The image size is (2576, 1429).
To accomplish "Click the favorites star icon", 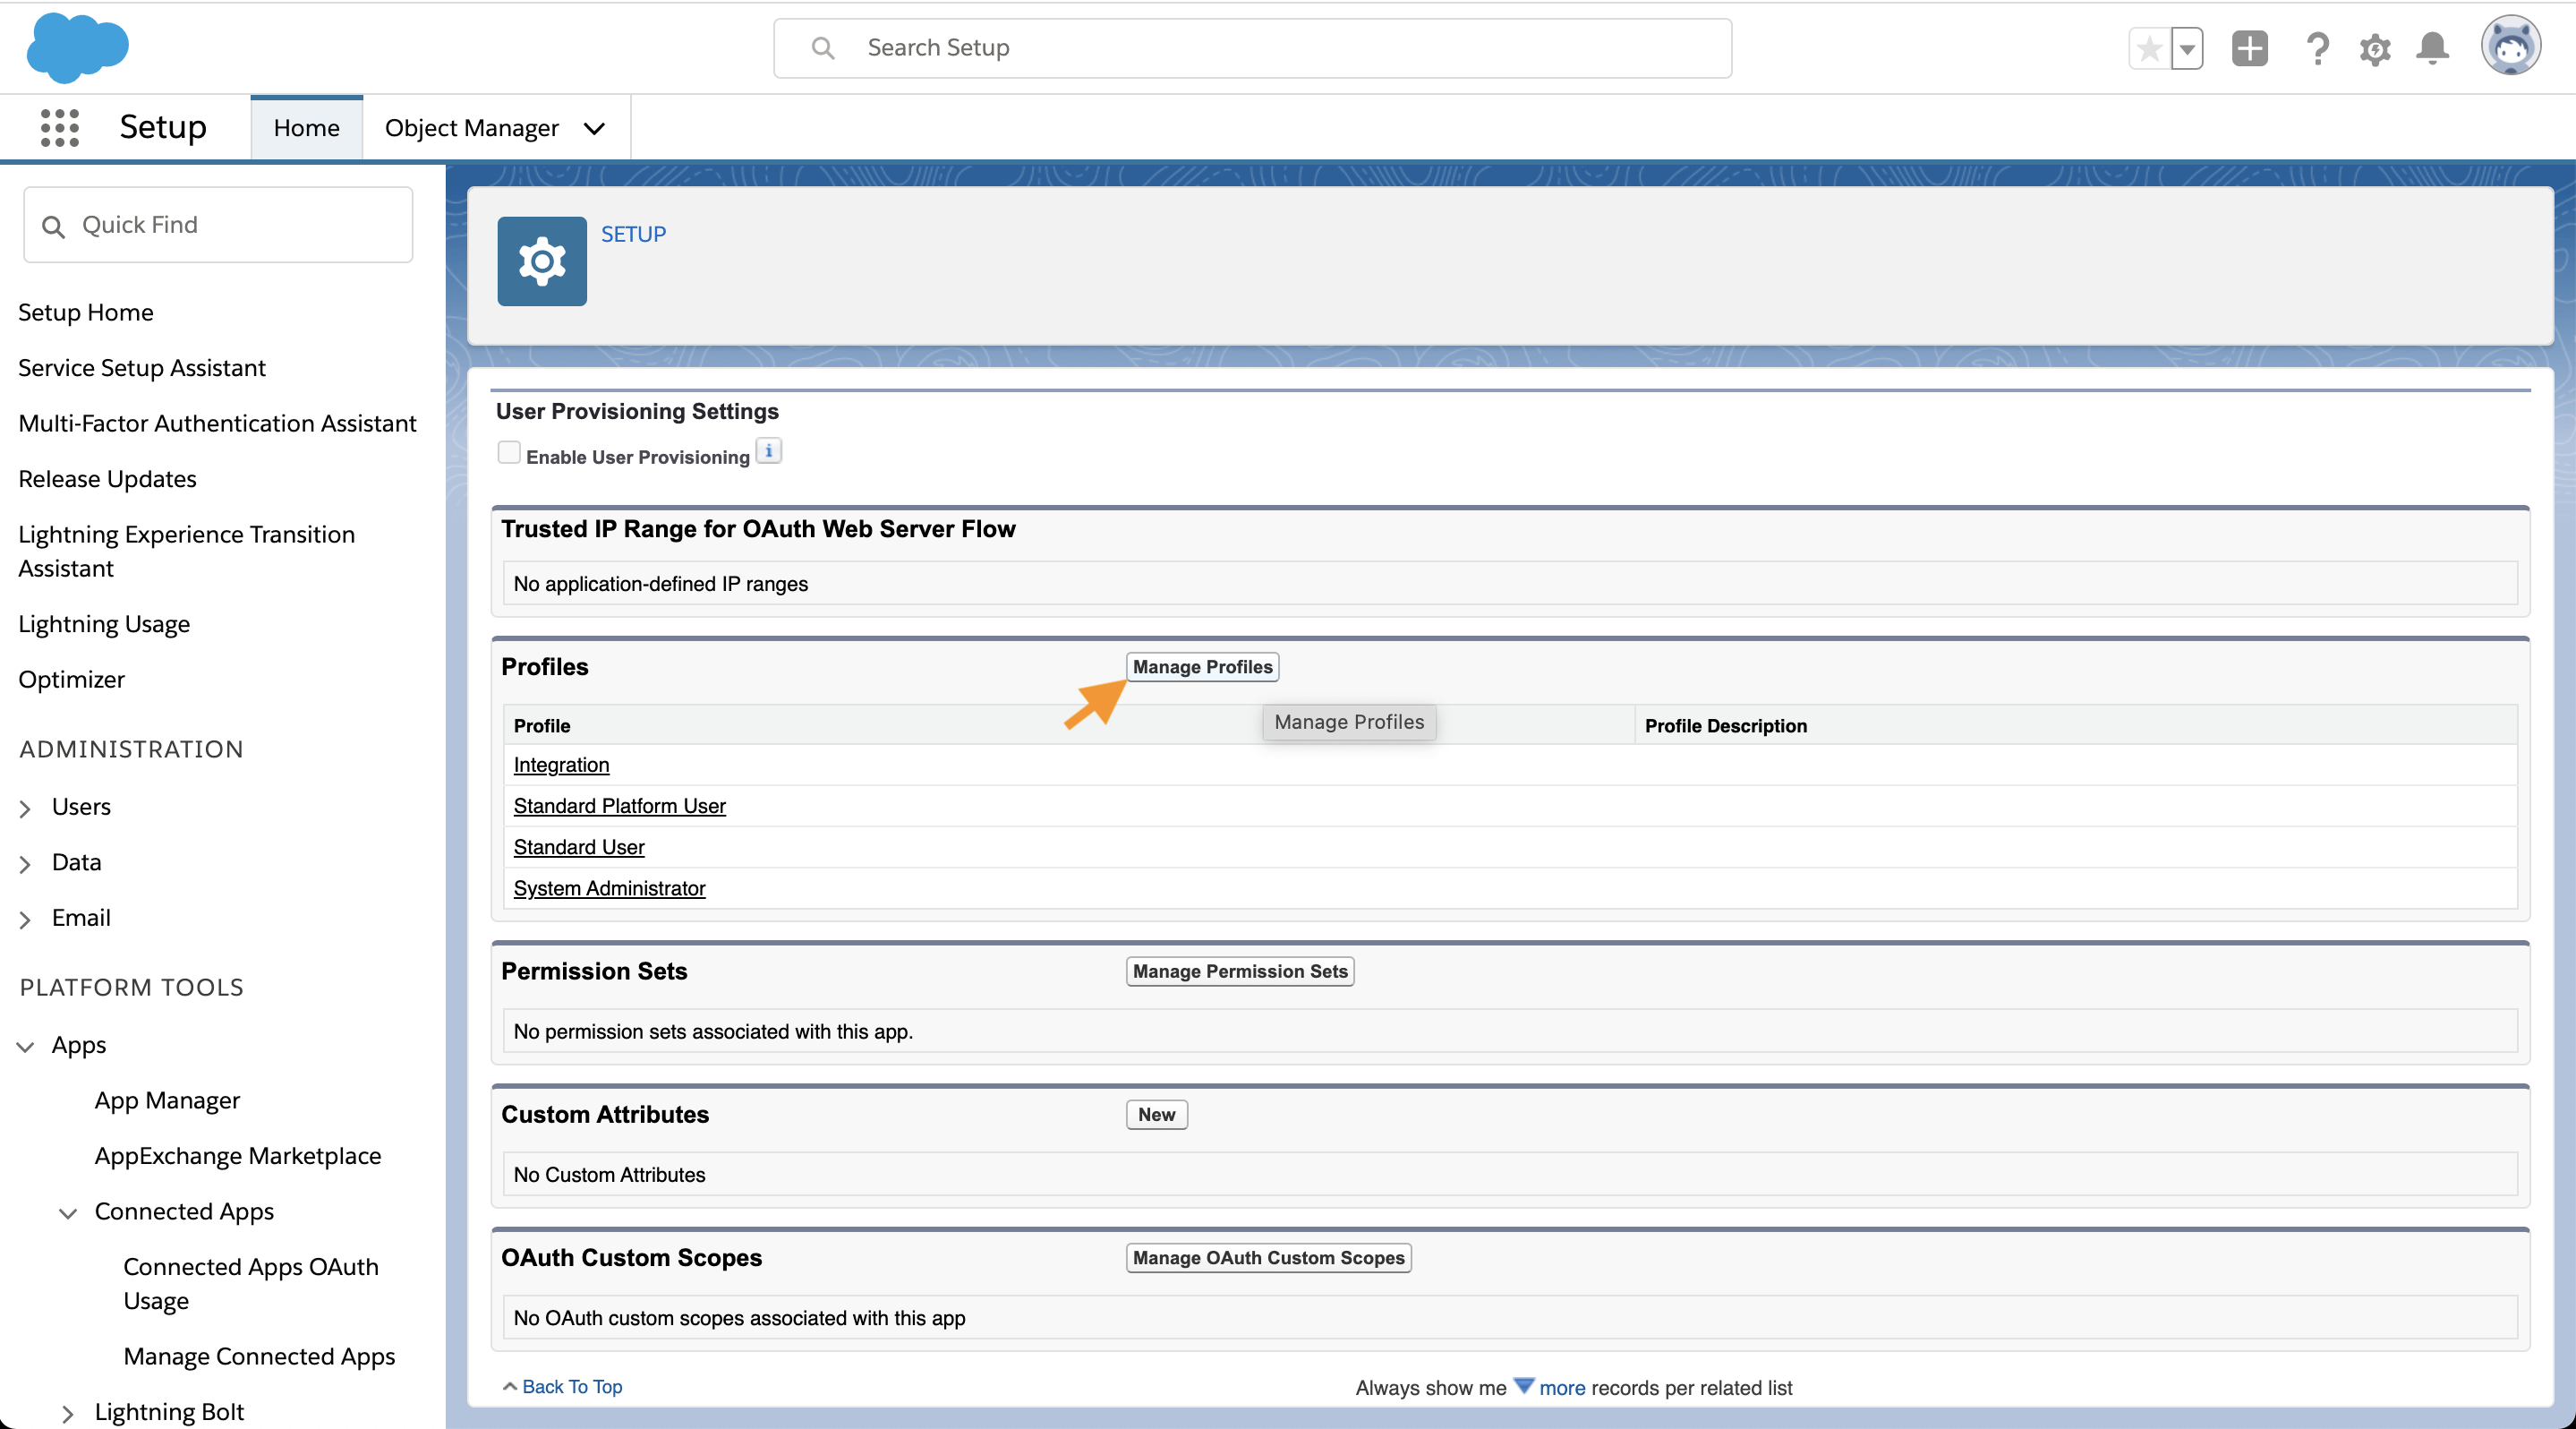I will [2149, 48].
